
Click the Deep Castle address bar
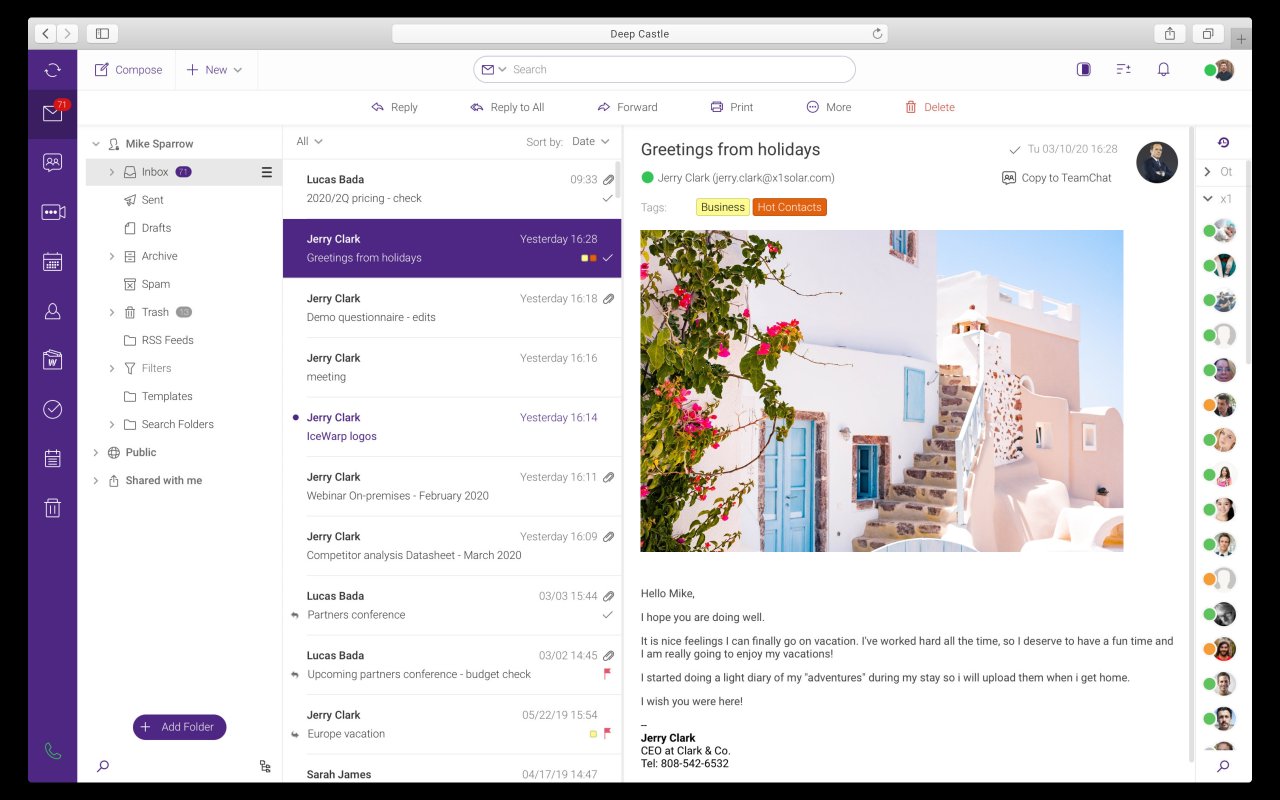click(640, 33)
